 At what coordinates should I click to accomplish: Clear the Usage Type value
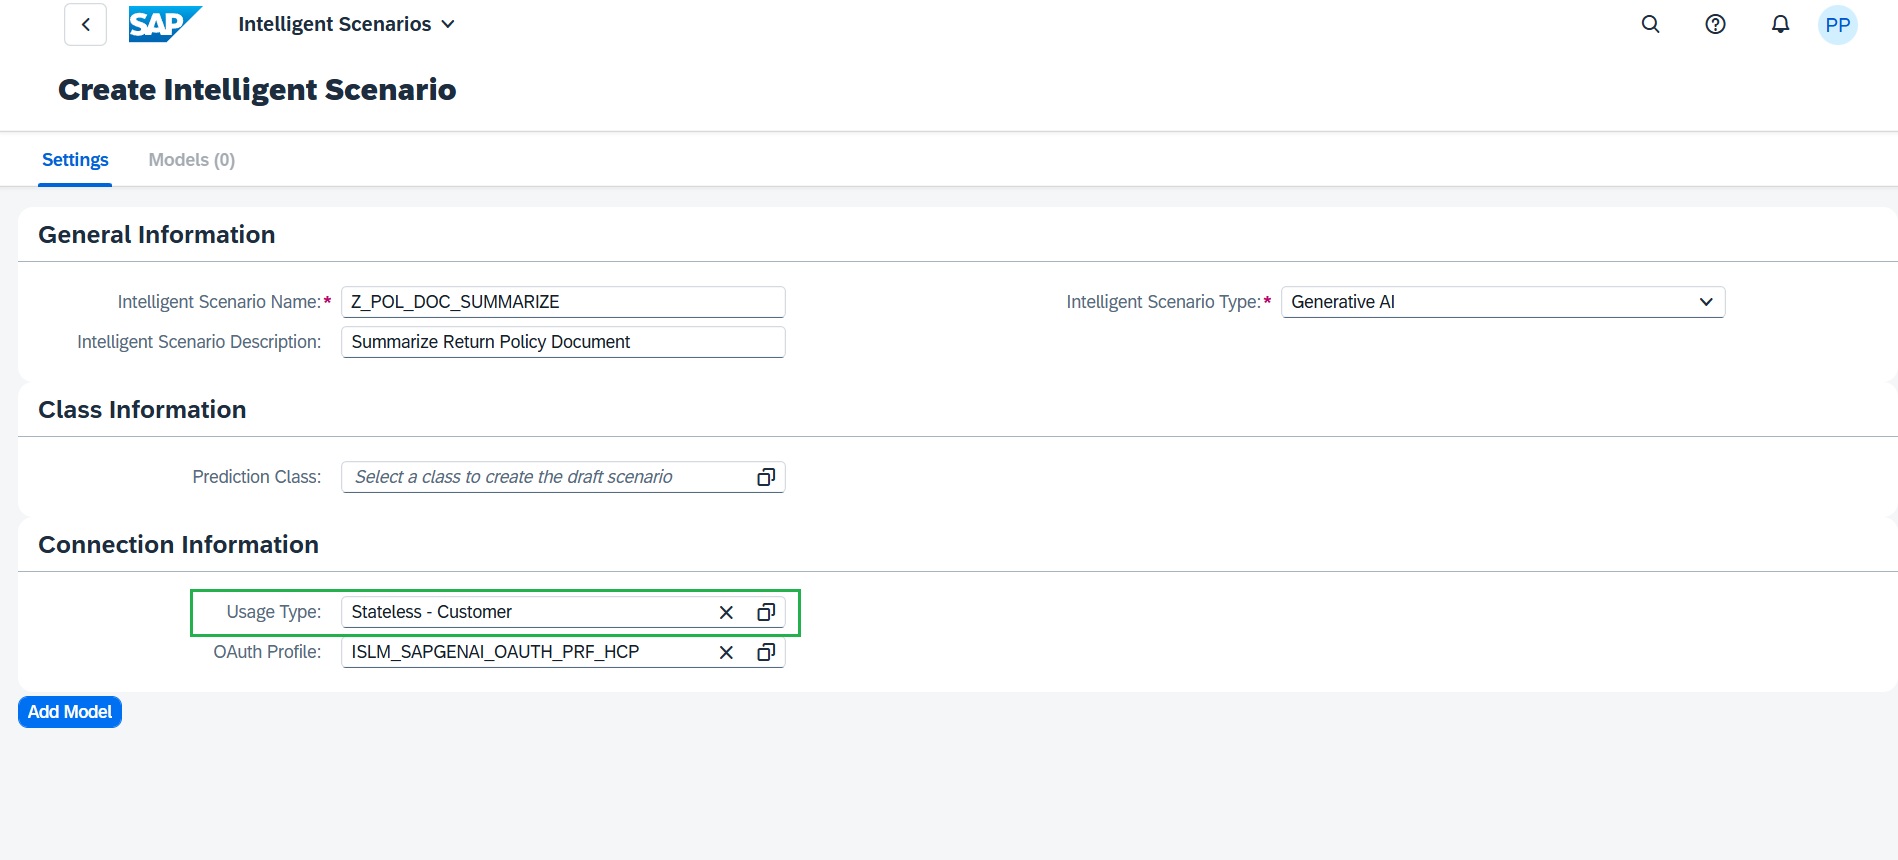point(727,612)
